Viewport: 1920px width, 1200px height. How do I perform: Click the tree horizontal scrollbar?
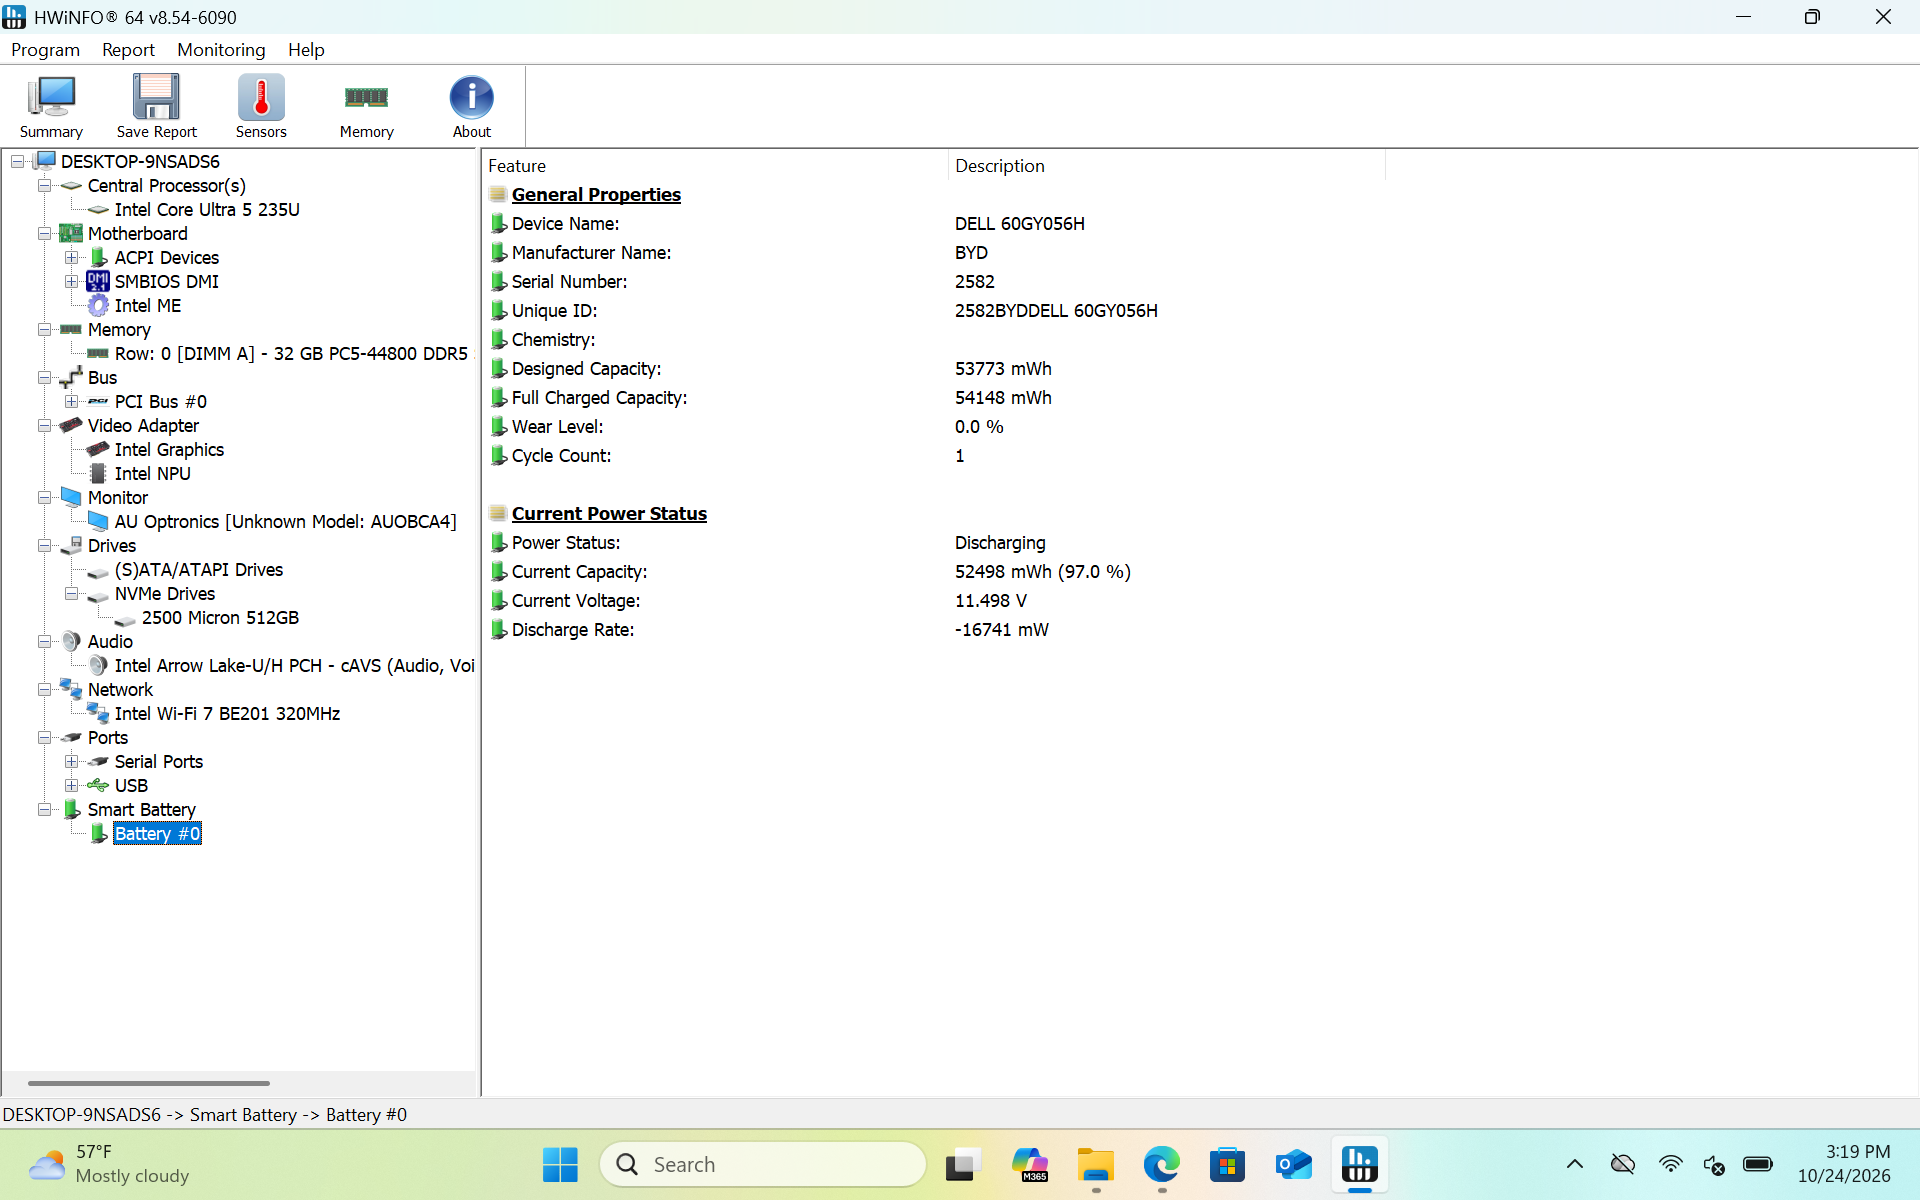point(149,1083)
